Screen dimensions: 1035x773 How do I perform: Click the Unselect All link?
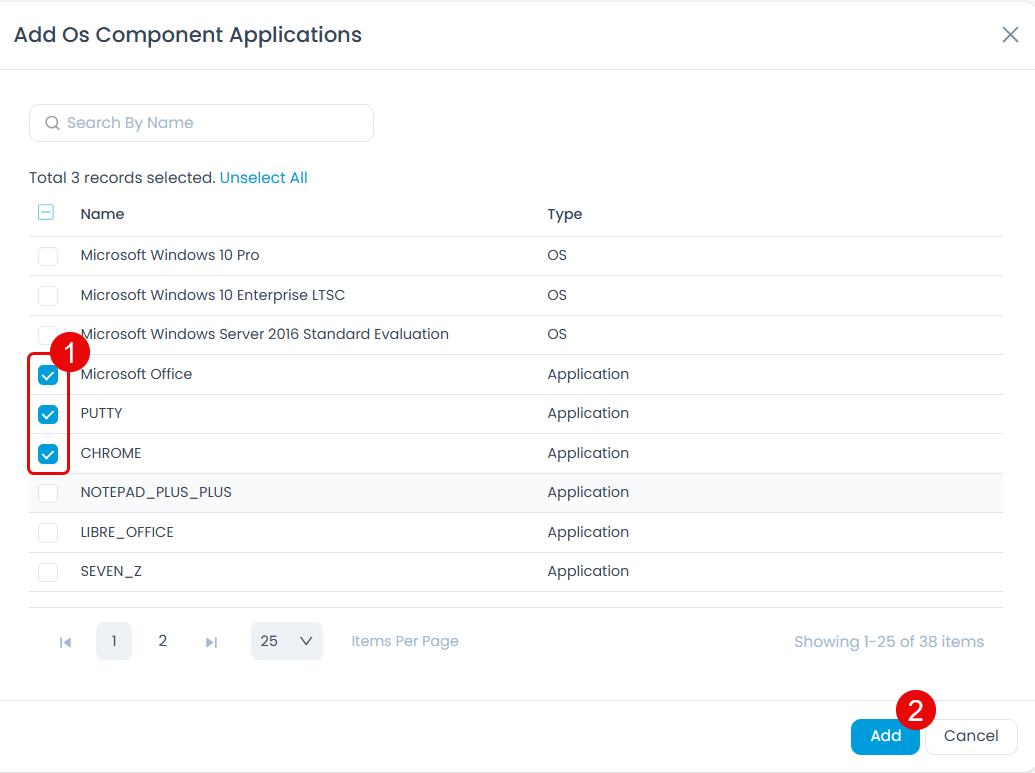263,177
